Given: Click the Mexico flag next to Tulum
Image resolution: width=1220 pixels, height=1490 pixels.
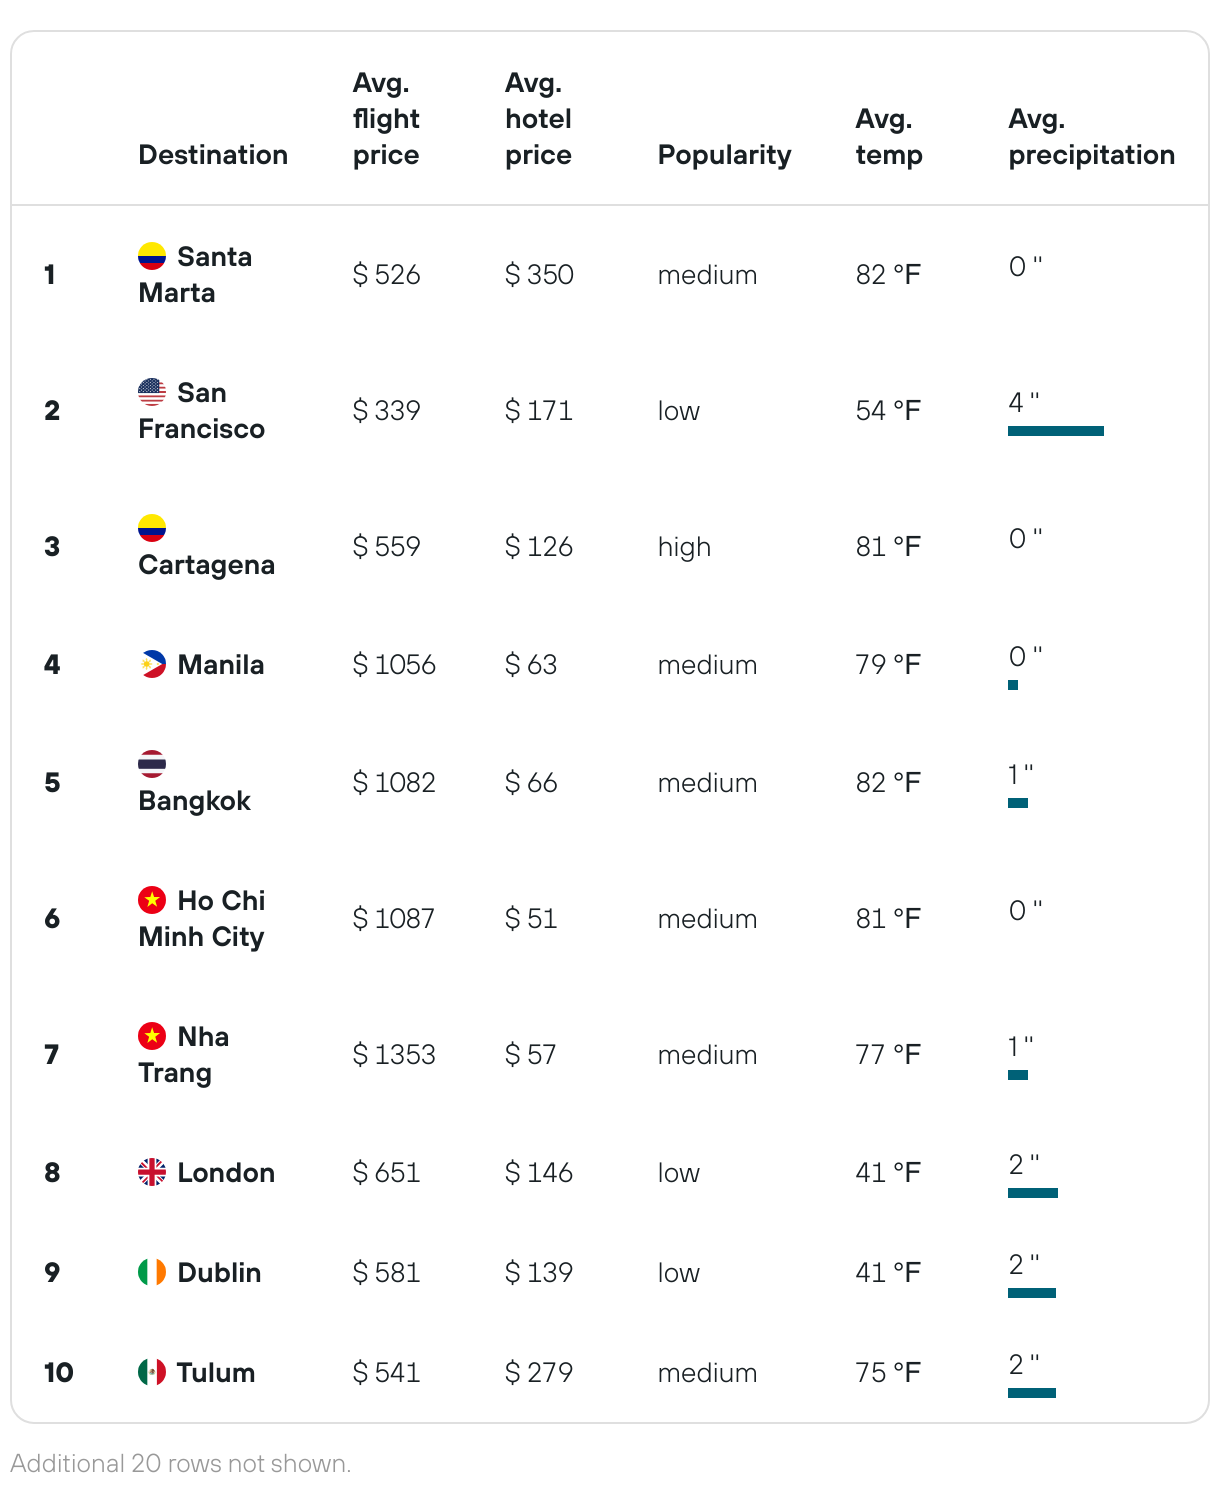Looking at the screenshot, I should point(152,1372).
